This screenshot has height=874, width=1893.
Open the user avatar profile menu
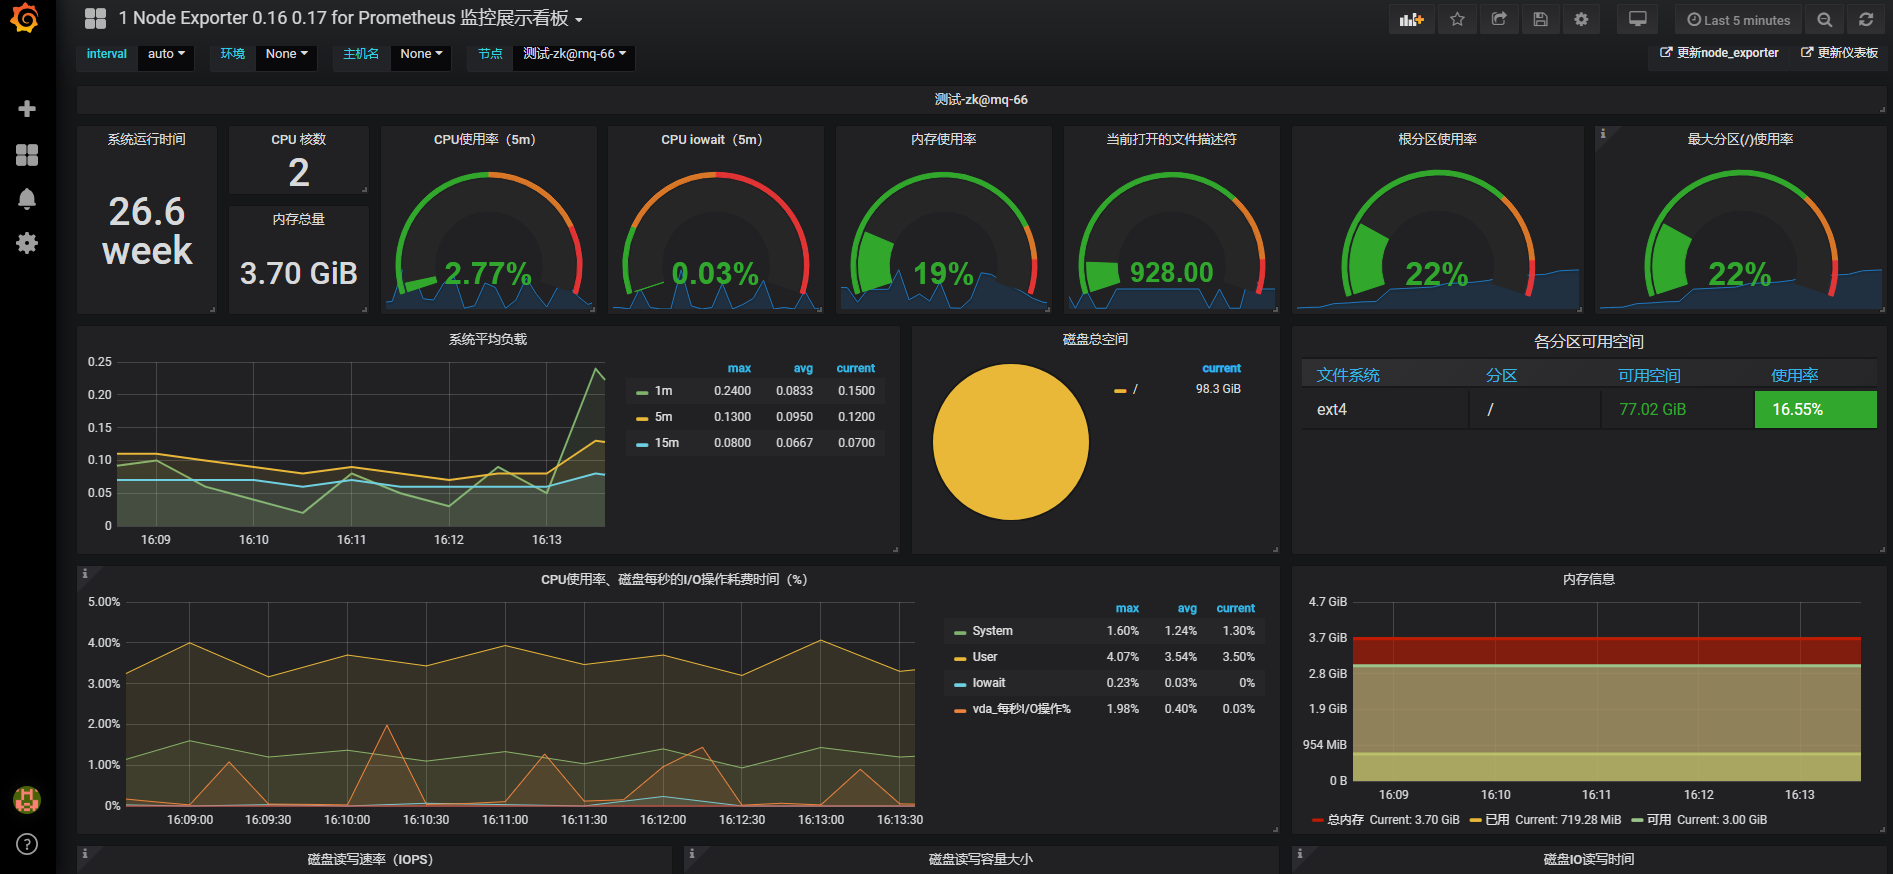pos(27,799)
